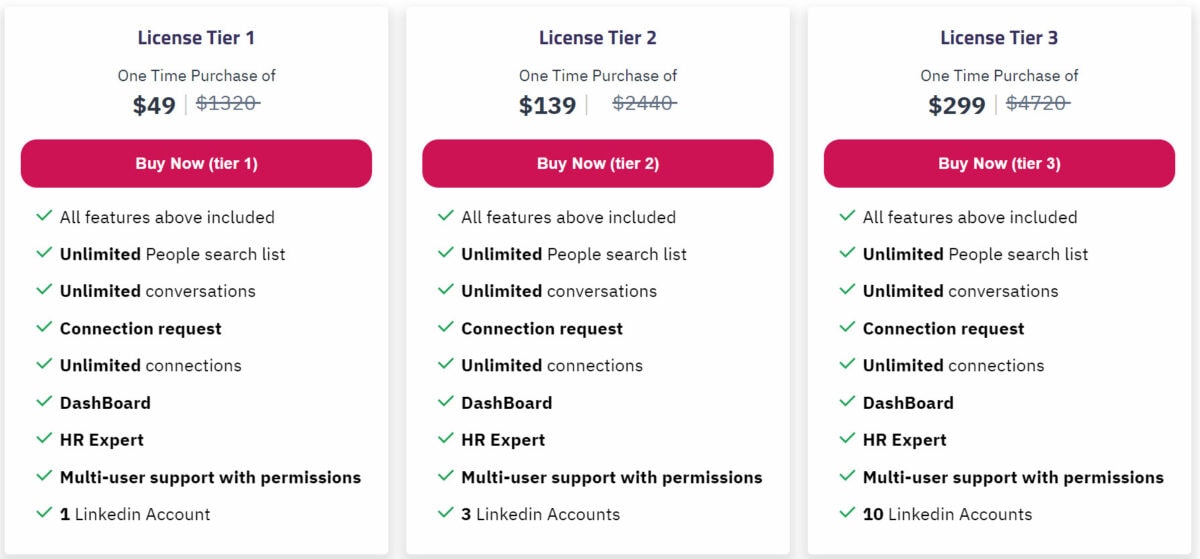
Task: Click checkmark beside 1 Linkedin Account
Action: (x=44, y=513)
